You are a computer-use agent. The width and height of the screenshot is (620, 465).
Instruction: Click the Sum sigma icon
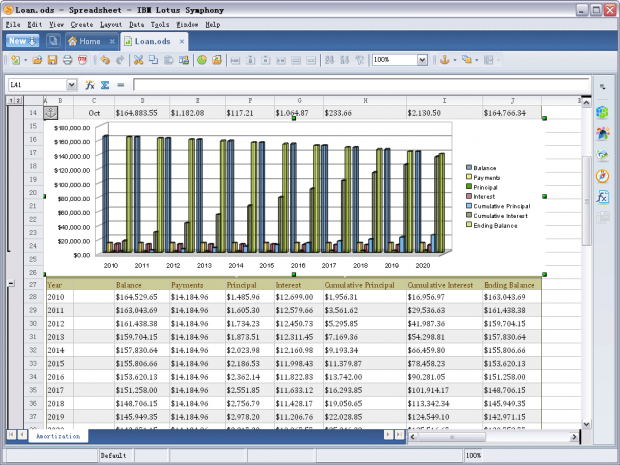105,85
